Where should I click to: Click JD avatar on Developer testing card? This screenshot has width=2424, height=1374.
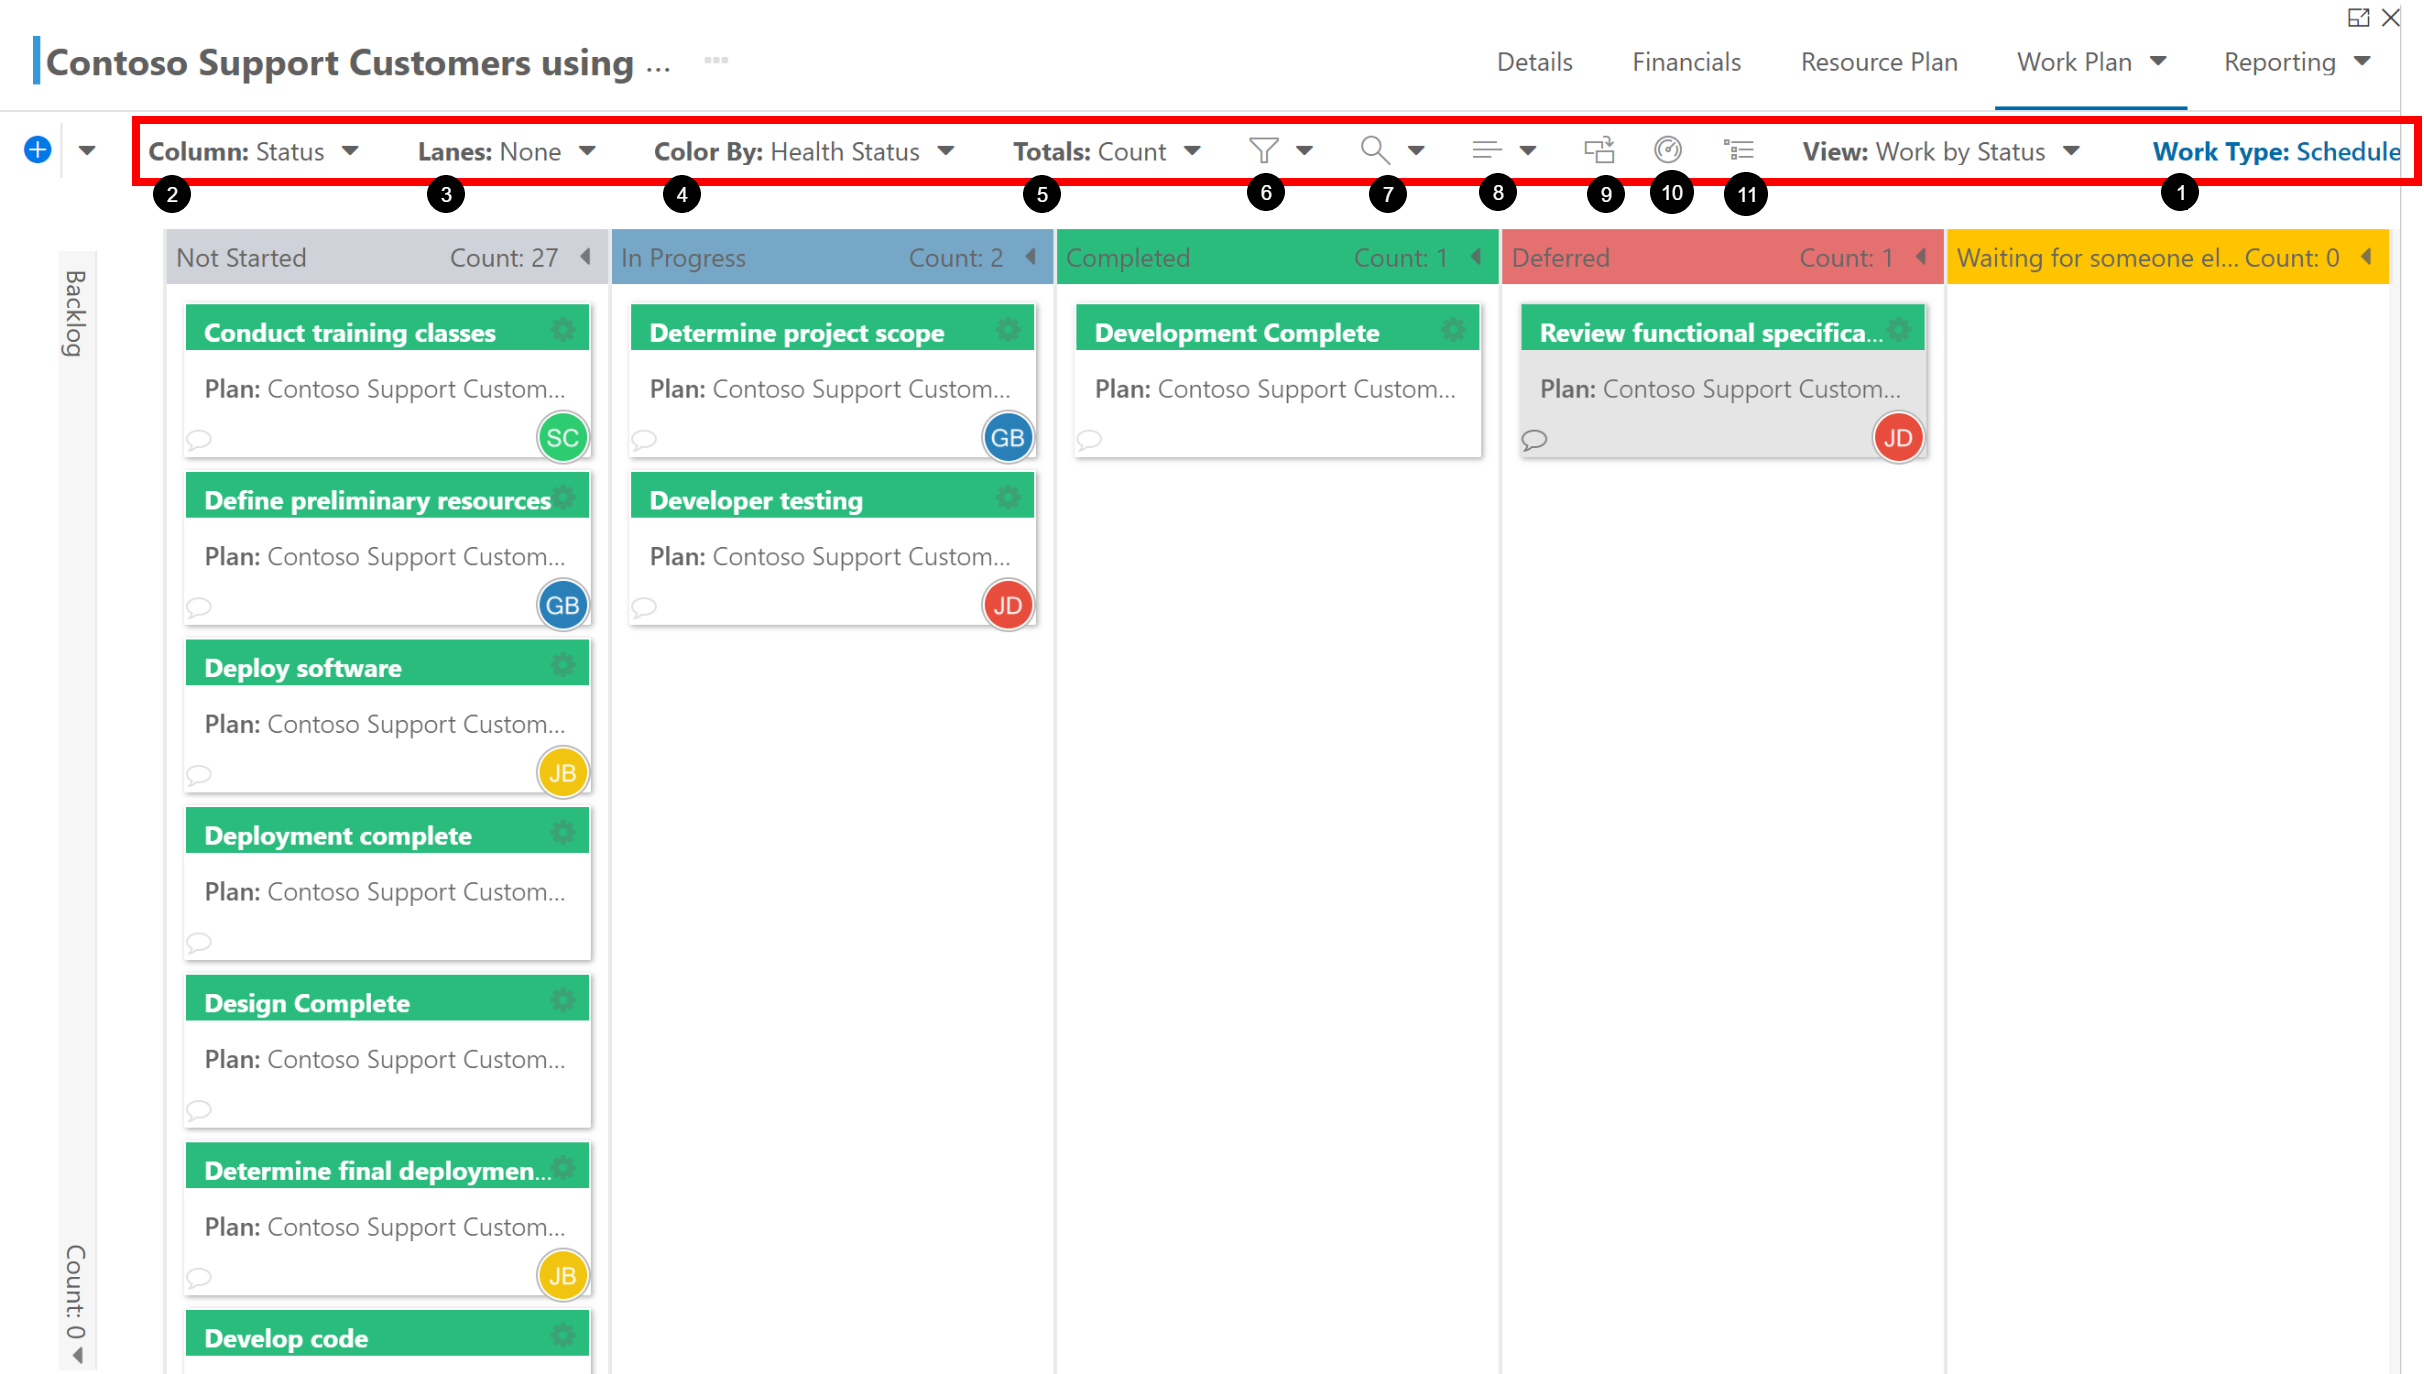point(1008,605)
